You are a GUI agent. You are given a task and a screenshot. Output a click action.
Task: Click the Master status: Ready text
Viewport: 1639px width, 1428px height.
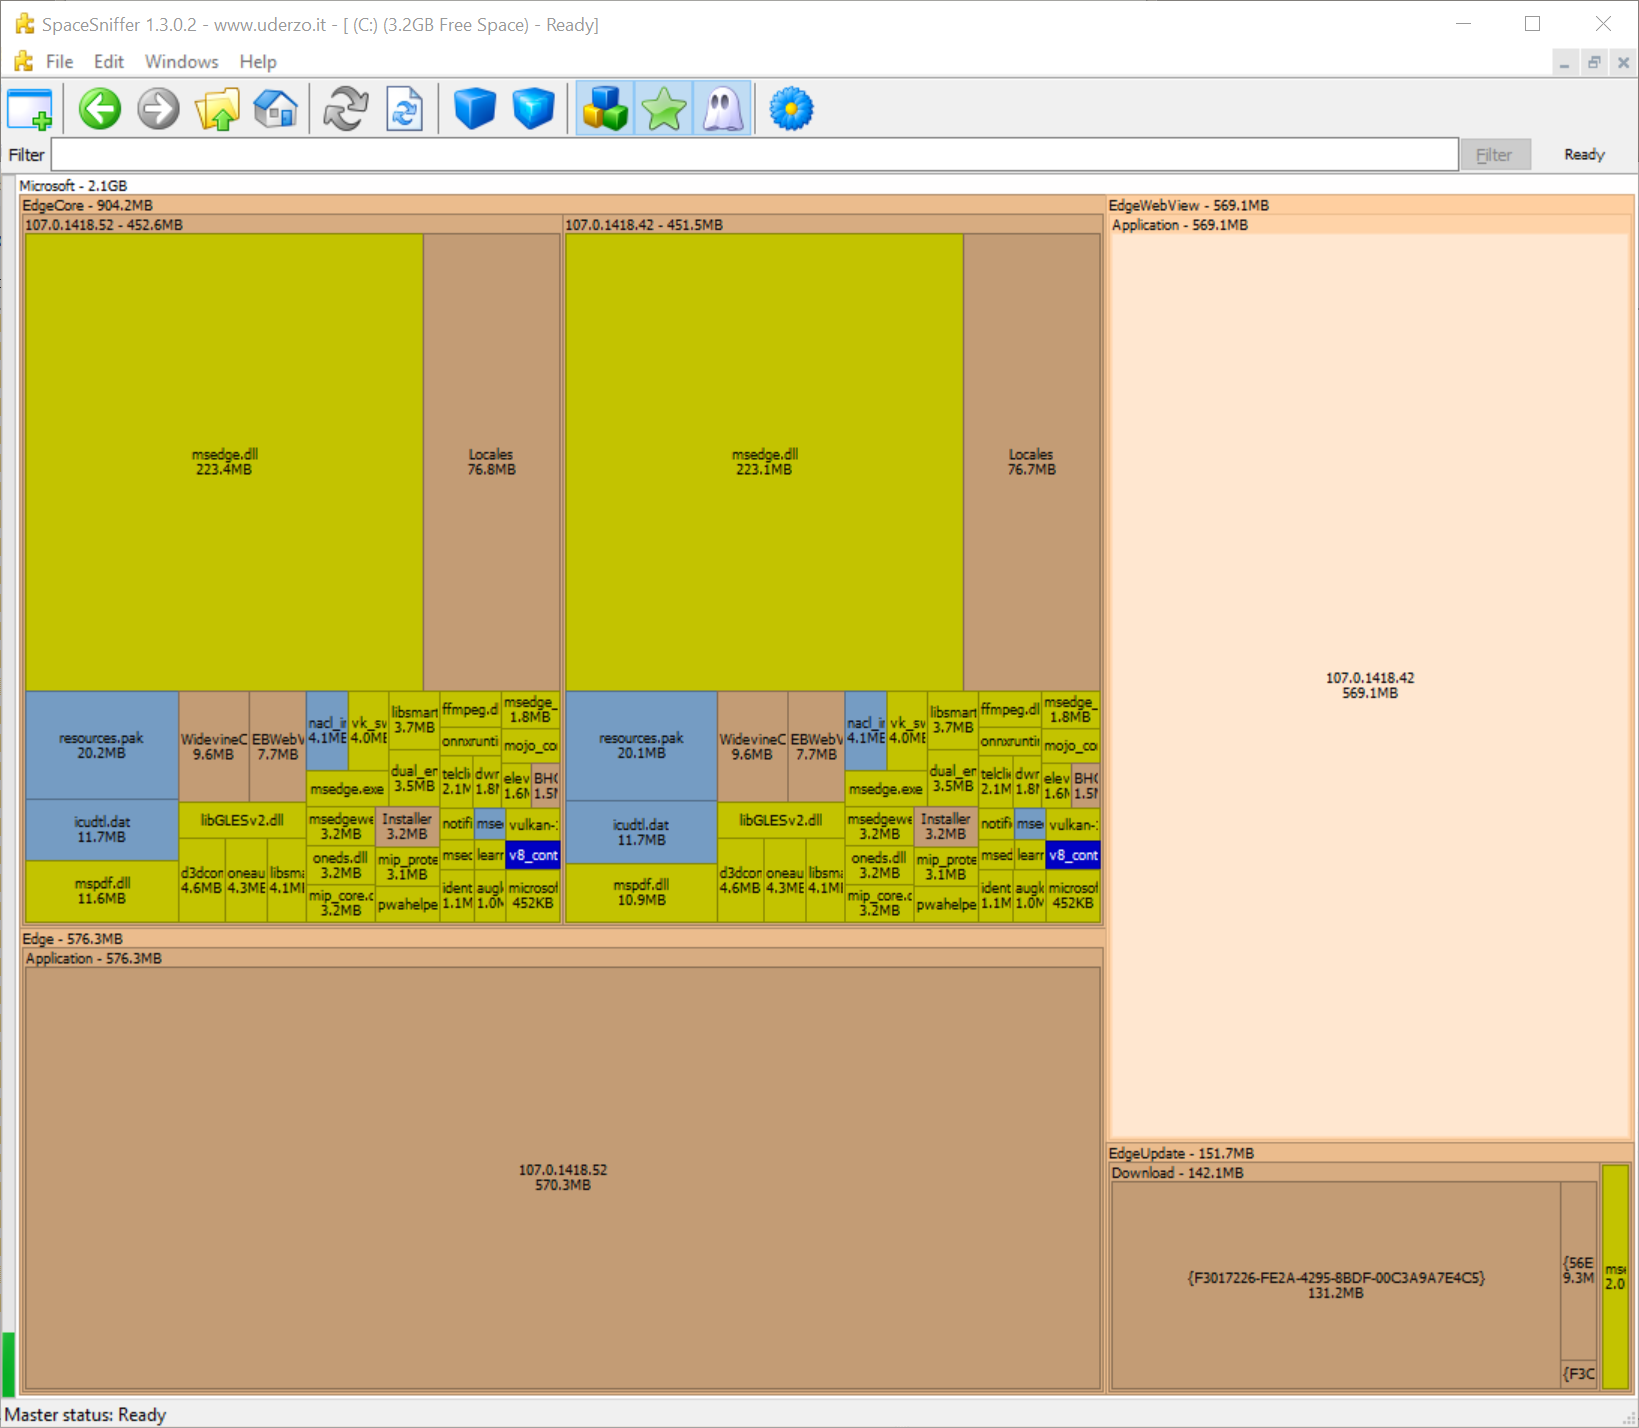click(86, 1415)
